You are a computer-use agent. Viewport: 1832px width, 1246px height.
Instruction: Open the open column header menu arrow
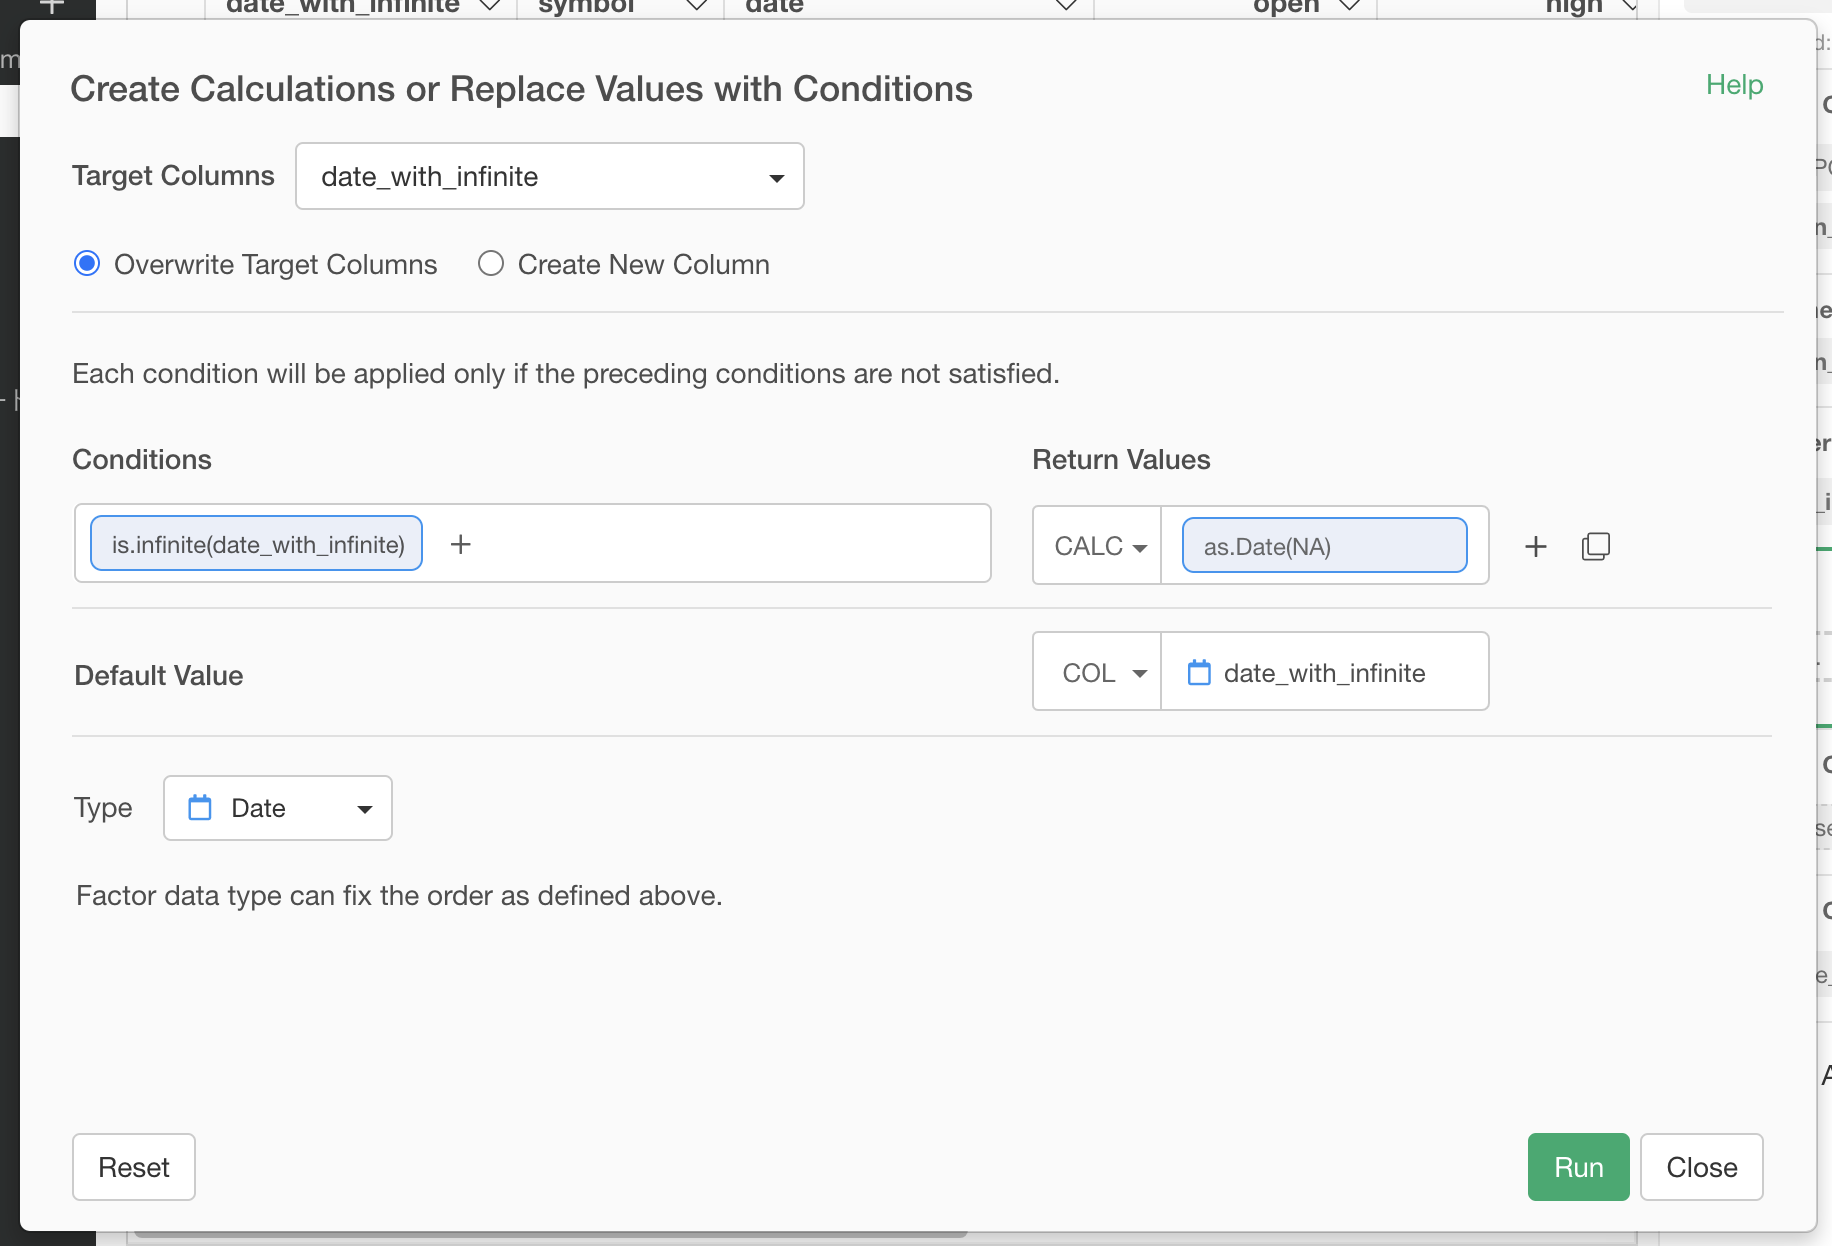pos(1349,6)
